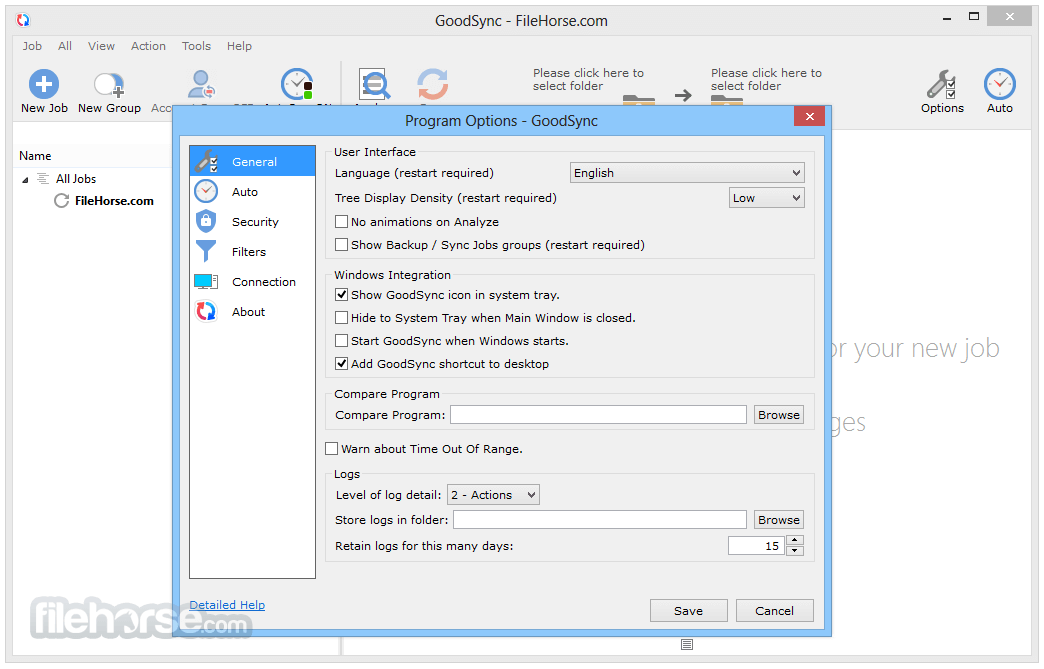The image size is (1044, 669).
Task: Click the left folder icon to select folder
Action: 639,100
